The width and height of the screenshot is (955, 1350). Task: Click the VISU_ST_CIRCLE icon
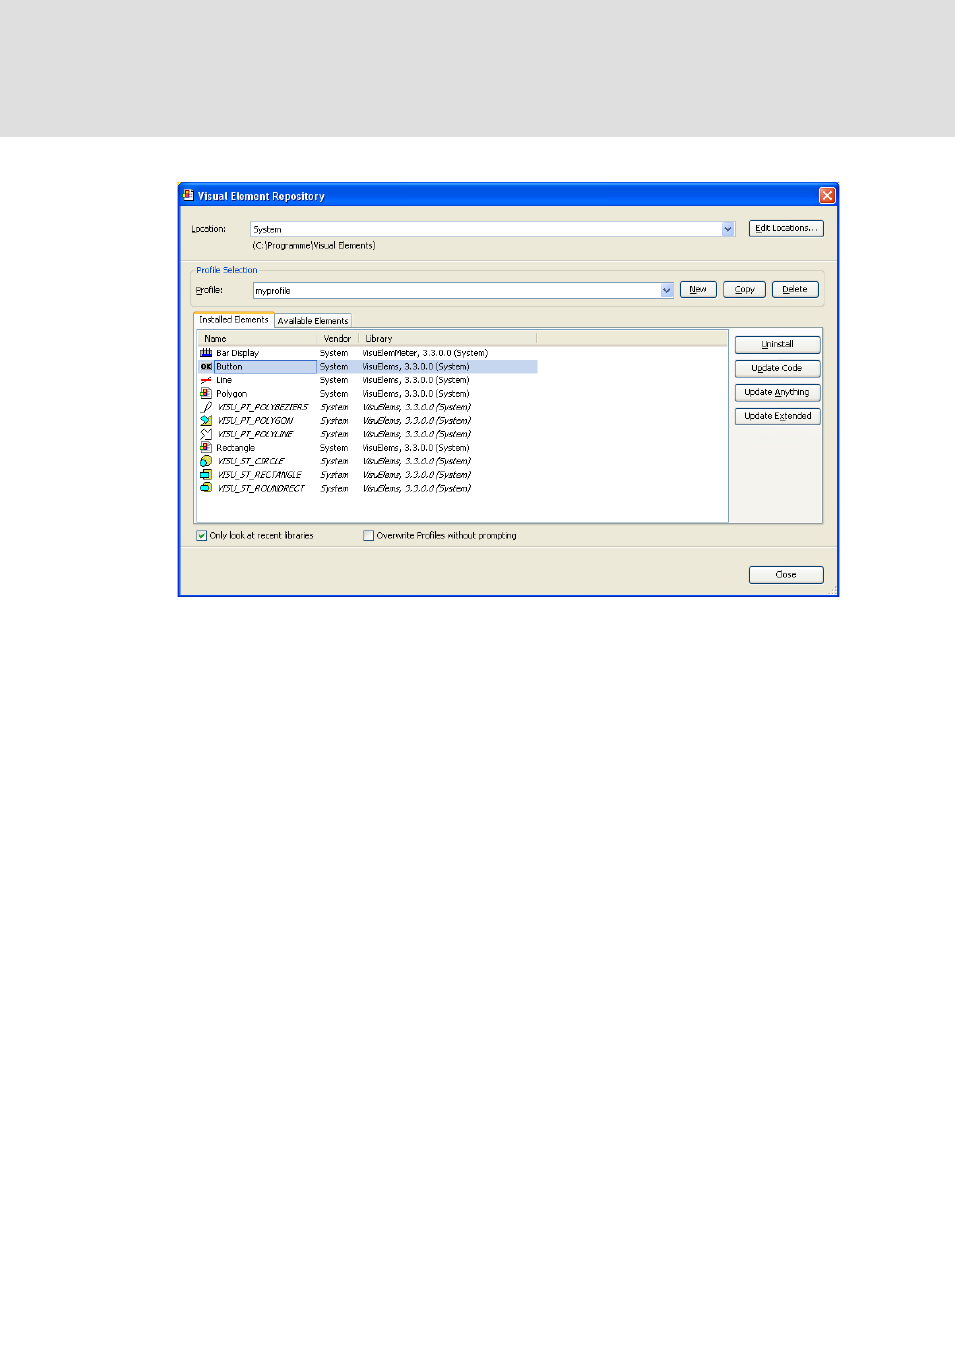pyautogui.click(x=206, y=461)
